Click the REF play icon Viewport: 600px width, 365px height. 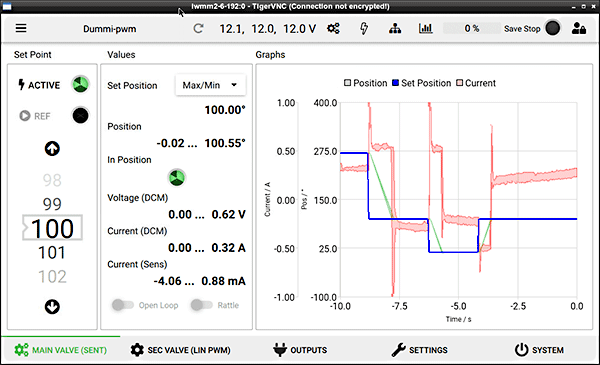coord(25,116)
